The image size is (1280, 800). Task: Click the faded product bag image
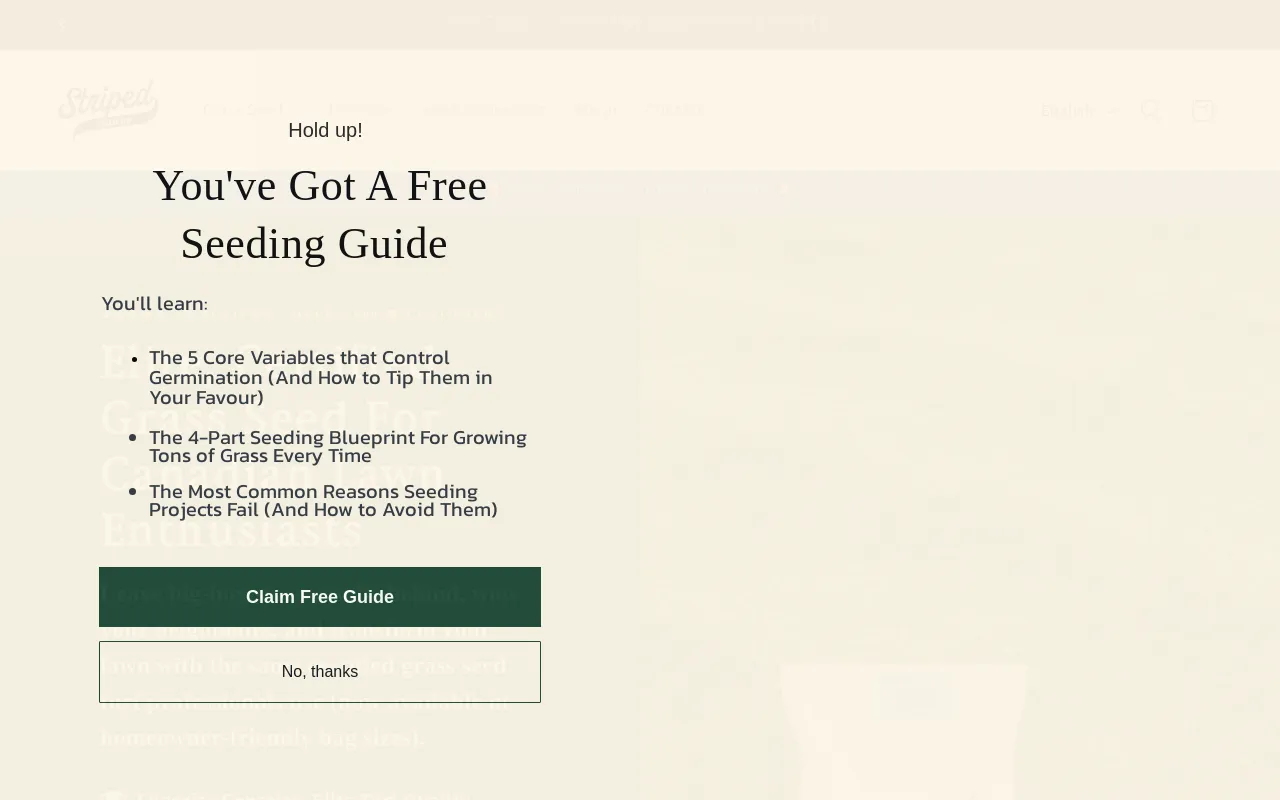click(x=903, y=730)
